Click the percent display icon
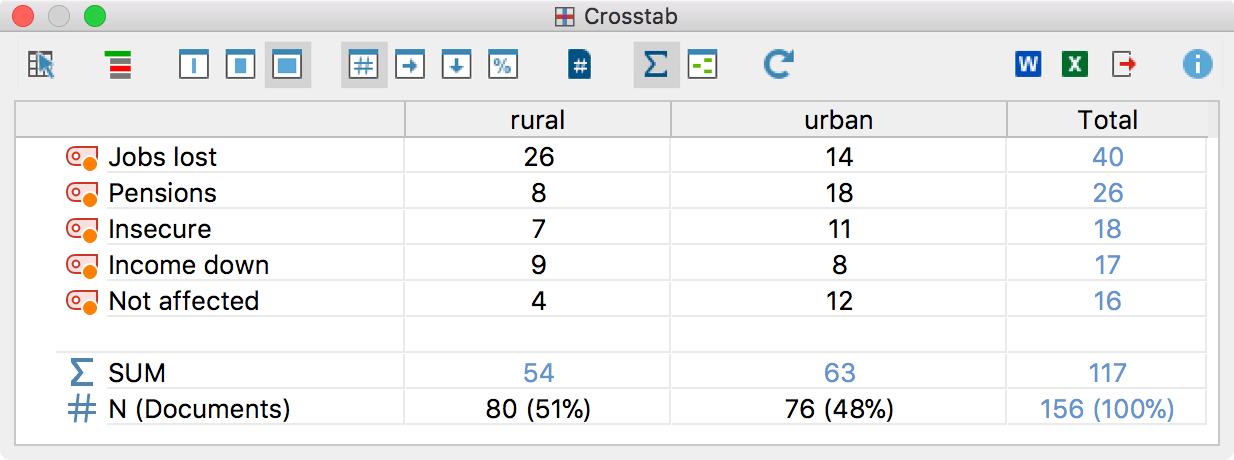1234x460 pixels. click(x=502, y=66)
